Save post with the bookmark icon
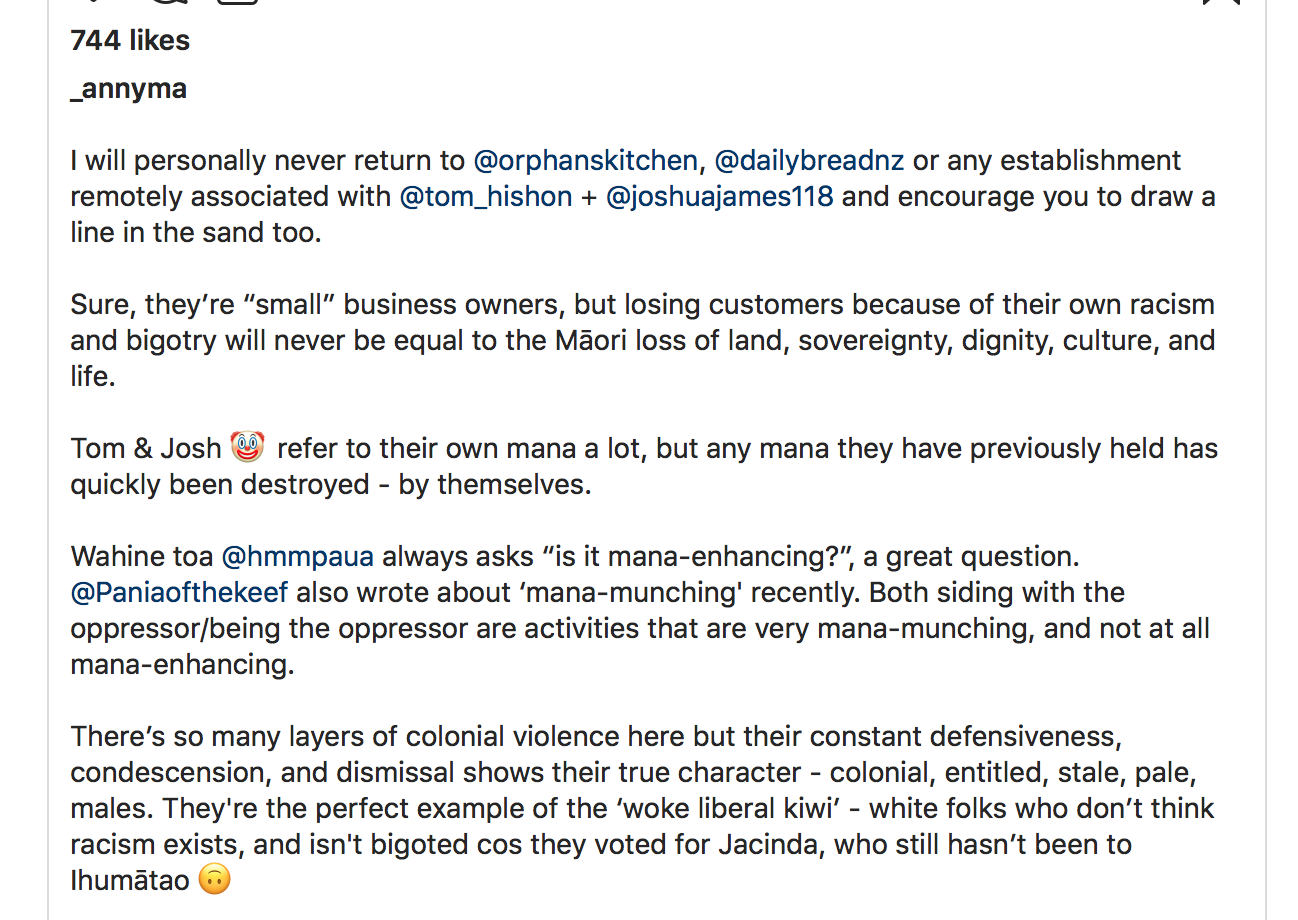Viewport: 1298px width, 920px height. pyautogui.click(x=1221, y=3)
